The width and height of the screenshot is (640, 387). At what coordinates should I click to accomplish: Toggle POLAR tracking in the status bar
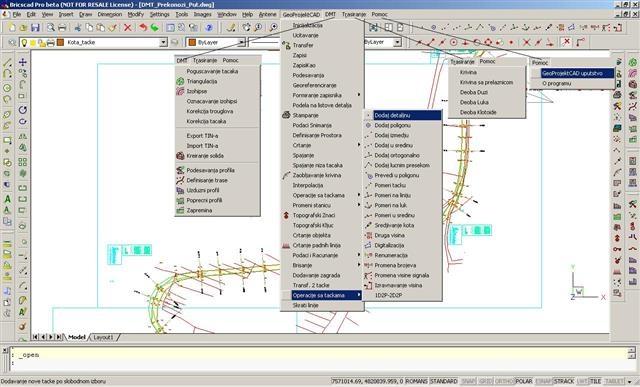point(524,381)
